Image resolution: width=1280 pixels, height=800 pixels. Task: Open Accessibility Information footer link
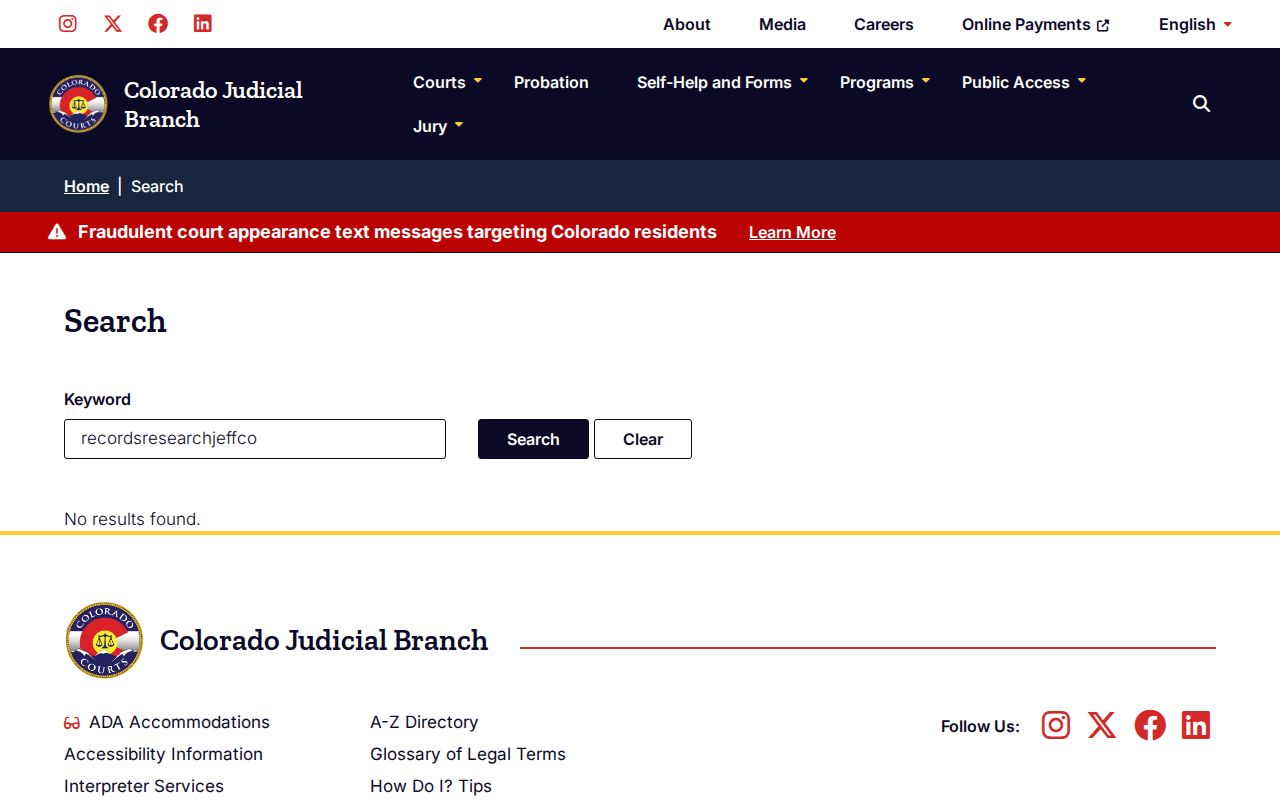point(163,754)
